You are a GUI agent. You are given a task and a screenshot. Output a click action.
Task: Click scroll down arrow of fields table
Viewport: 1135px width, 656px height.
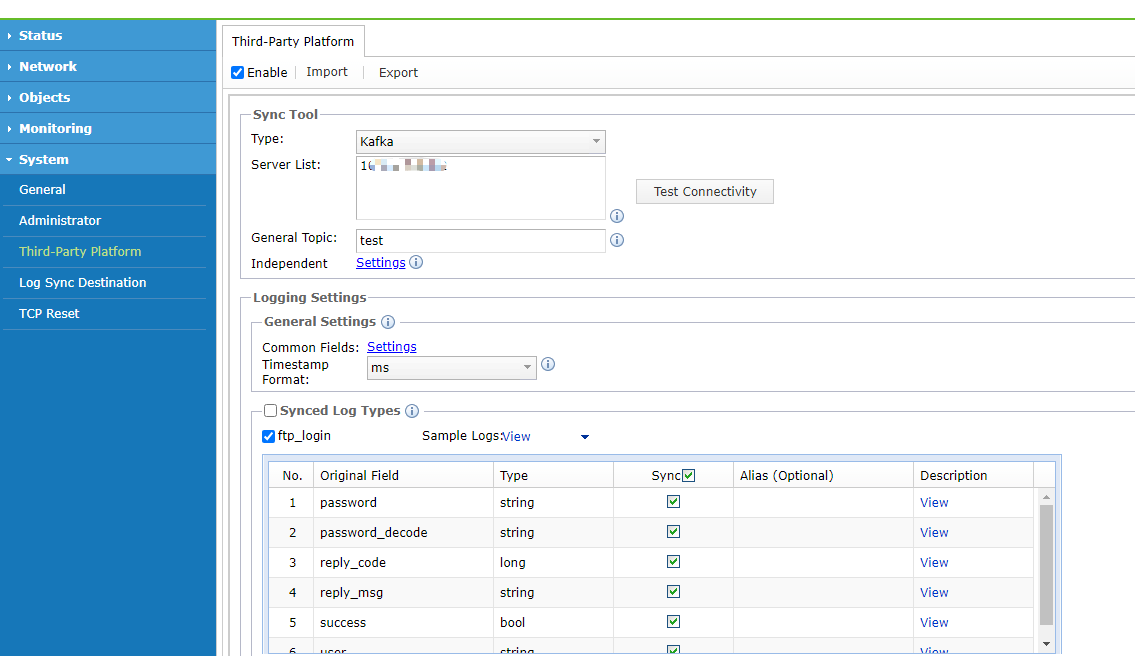pyautogui.click(x=1046, y=644)
